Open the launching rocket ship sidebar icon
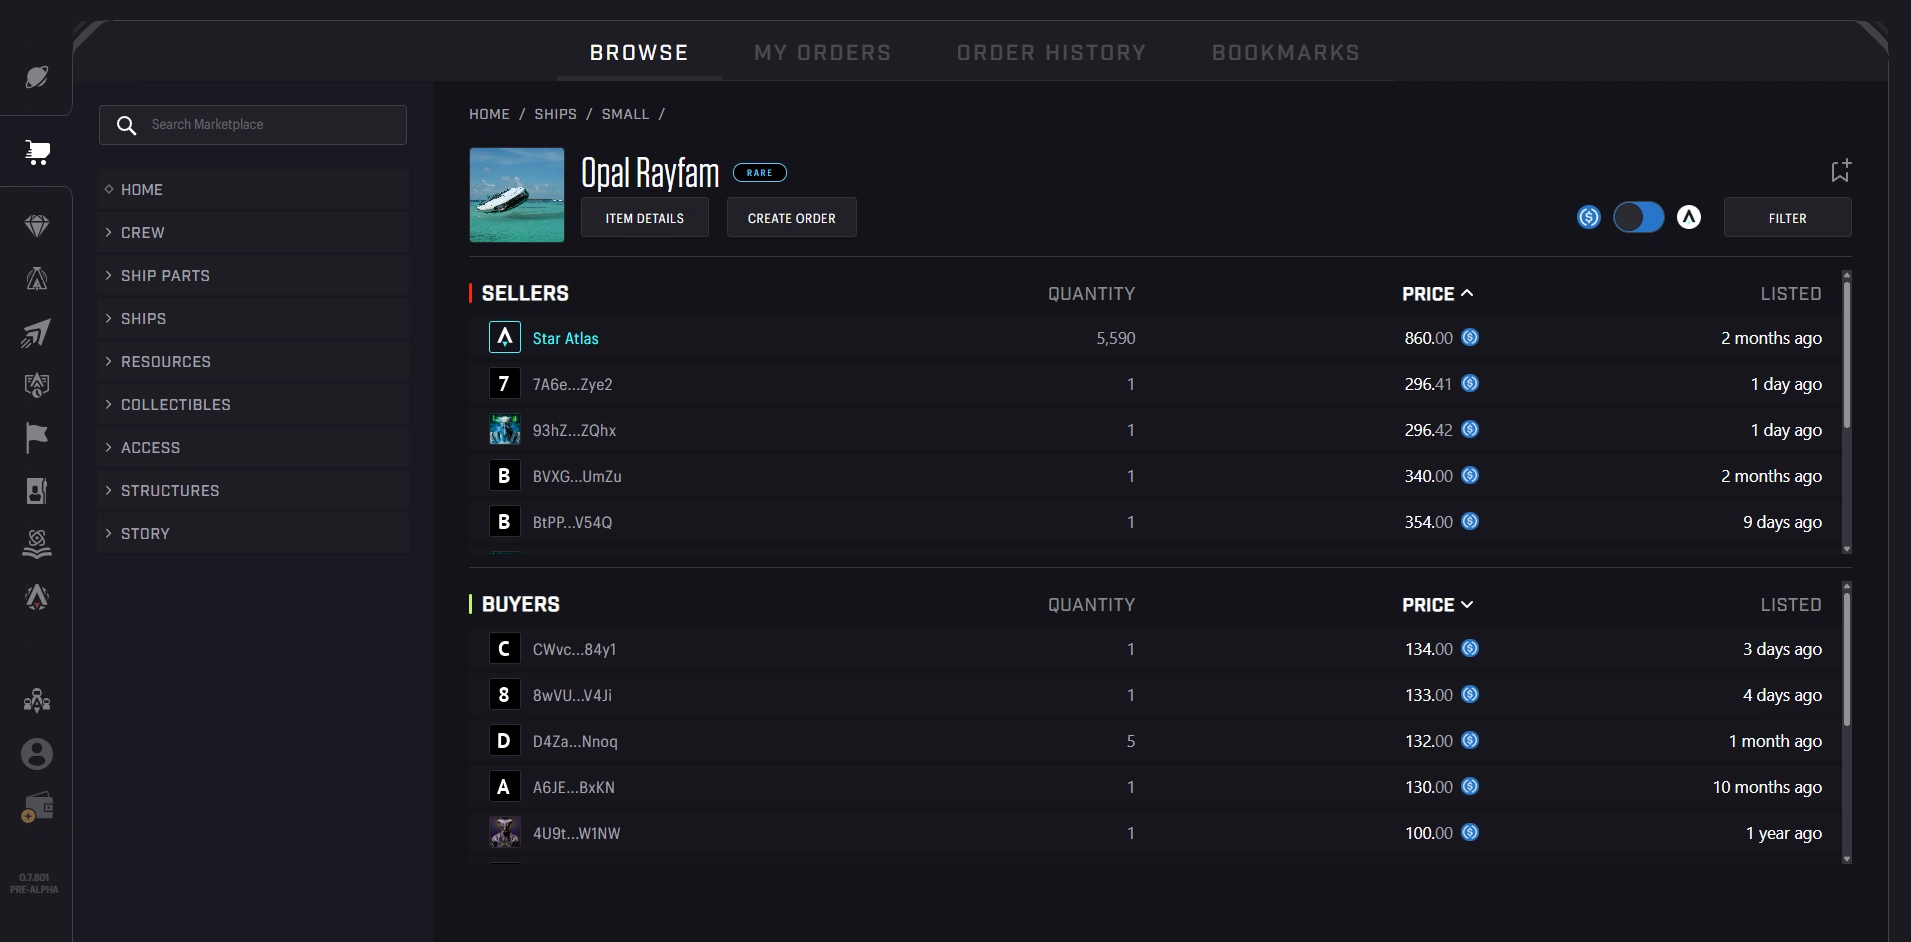1911x942 pixels. [36, 333]
